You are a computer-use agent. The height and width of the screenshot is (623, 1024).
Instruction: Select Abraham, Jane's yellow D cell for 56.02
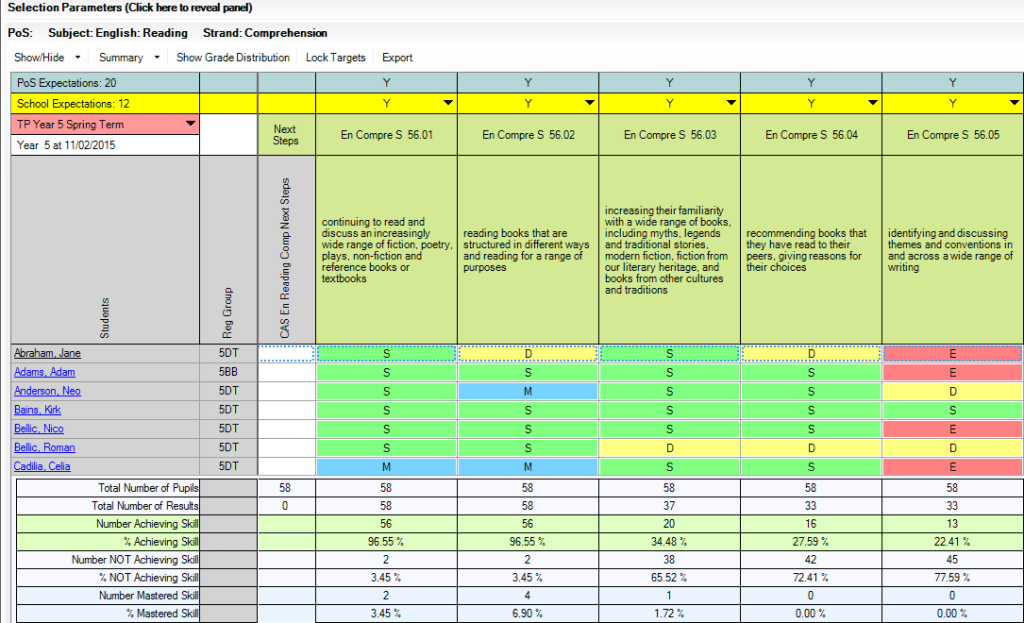click(x=528, y=353)
